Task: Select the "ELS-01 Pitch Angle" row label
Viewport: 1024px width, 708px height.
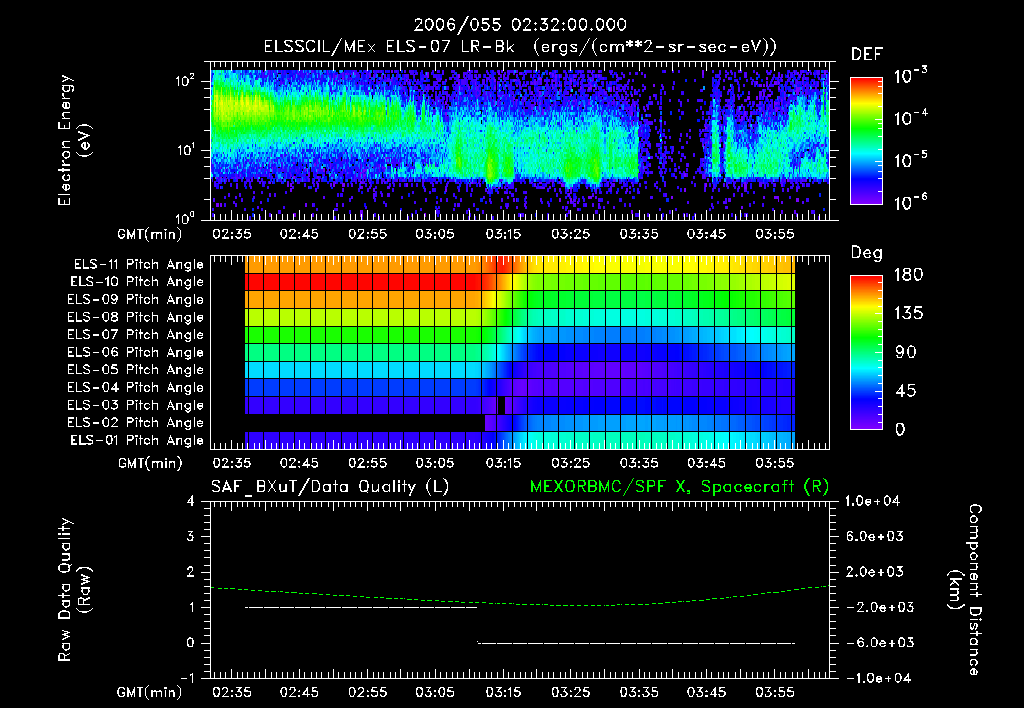Action: [137, 440]
